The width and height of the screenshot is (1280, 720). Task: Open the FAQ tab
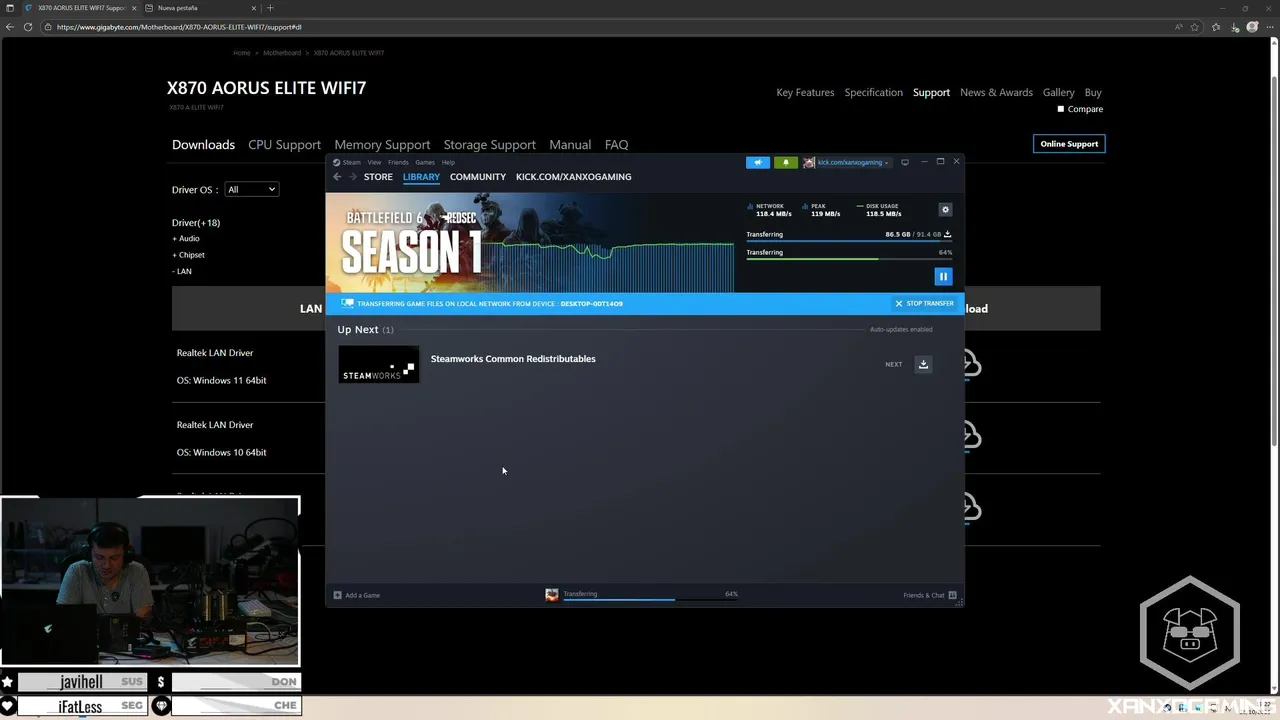coord(616,145)
